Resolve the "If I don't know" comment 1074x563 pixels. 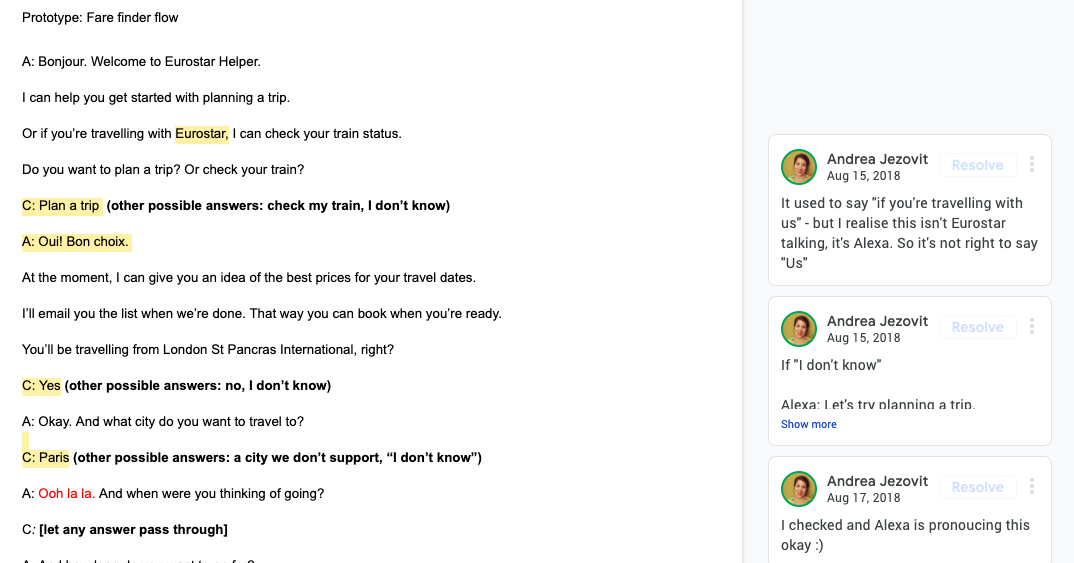pyautogui.click(x=977, y=327)
